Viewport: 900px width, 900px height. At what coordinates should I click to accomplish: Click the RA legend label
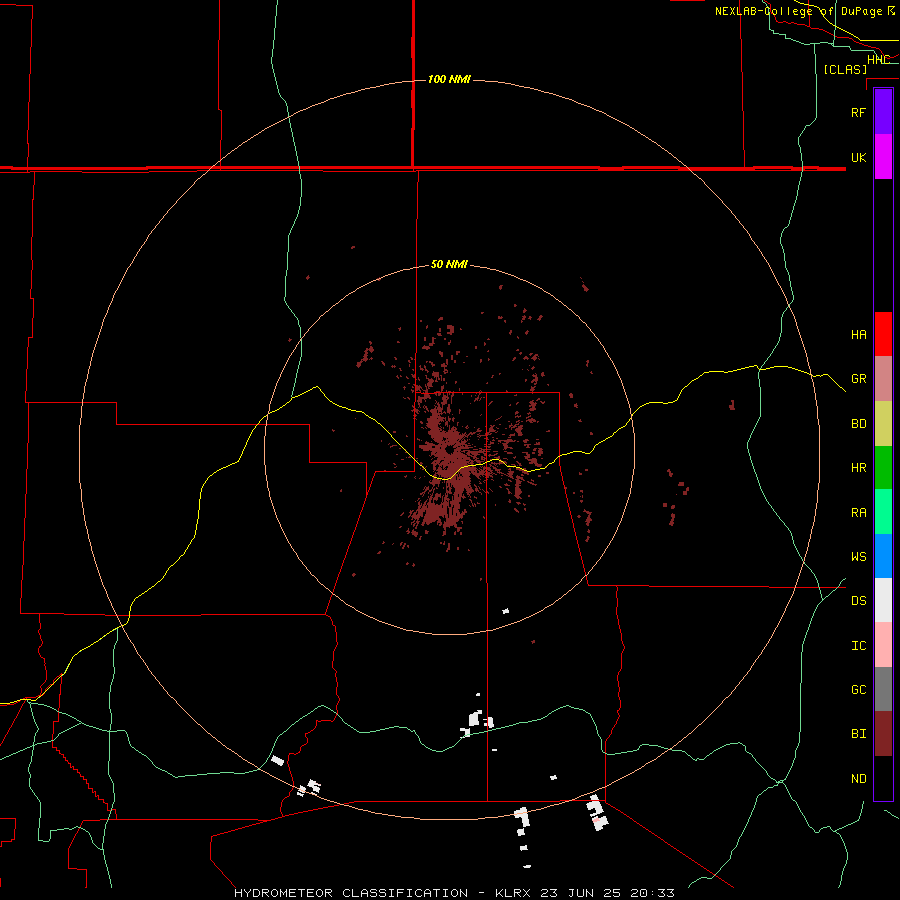pyautogui.click(x=858, y=513)
